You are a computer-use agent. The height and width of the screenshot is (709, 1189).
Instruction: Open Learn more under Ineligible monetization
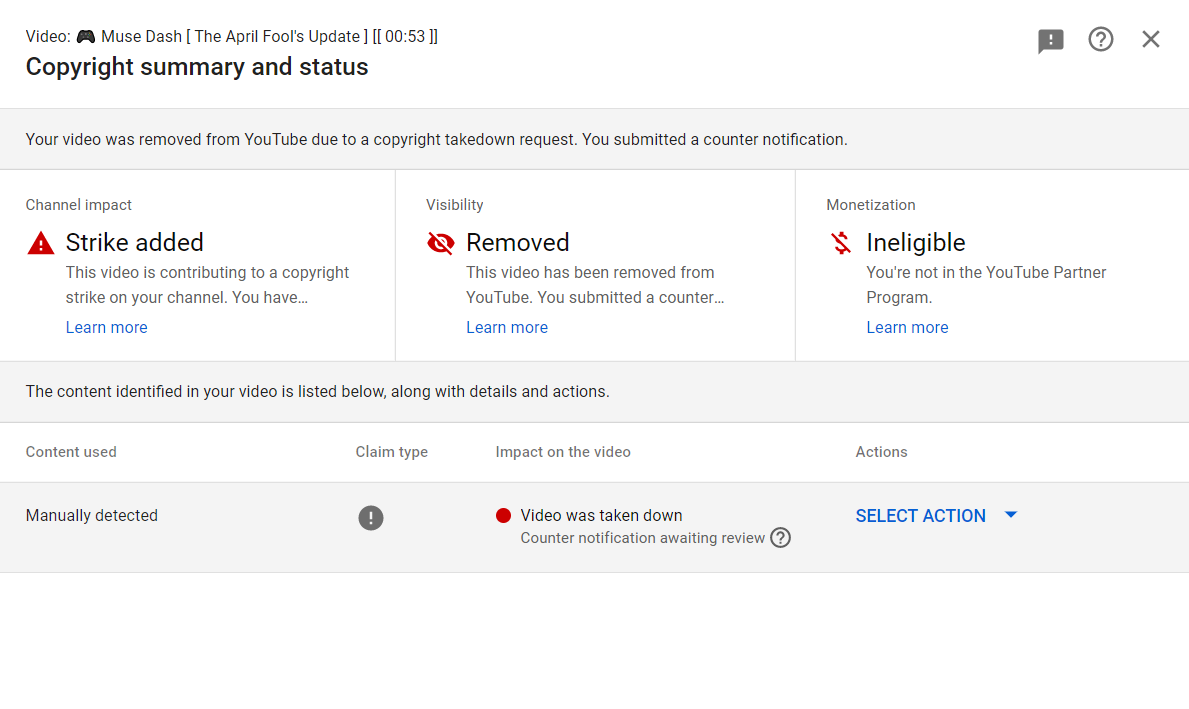pos(906,328)
